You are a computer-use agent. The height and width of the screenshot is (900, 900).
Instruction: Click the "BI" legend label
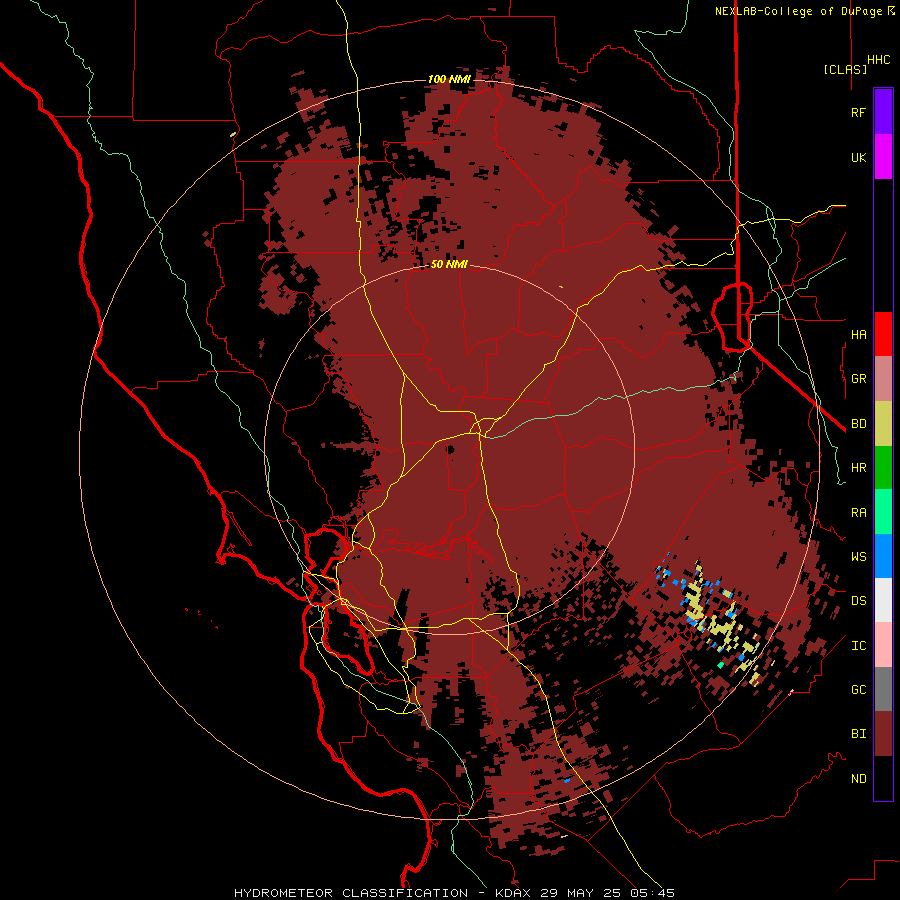858,734
